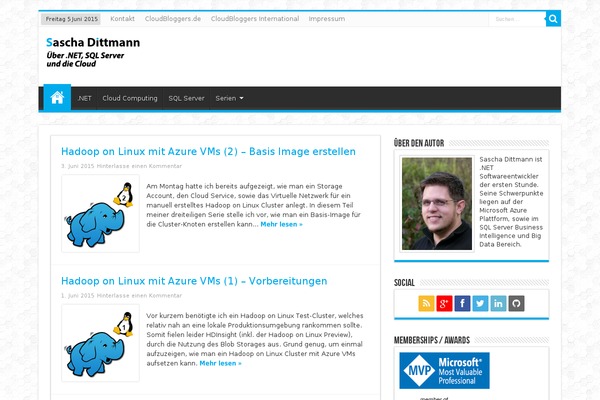Screen dimensions: 600x400
Task: Click 'Mehr lesen' under Vorbereitungen post
Action: [220, 363]
